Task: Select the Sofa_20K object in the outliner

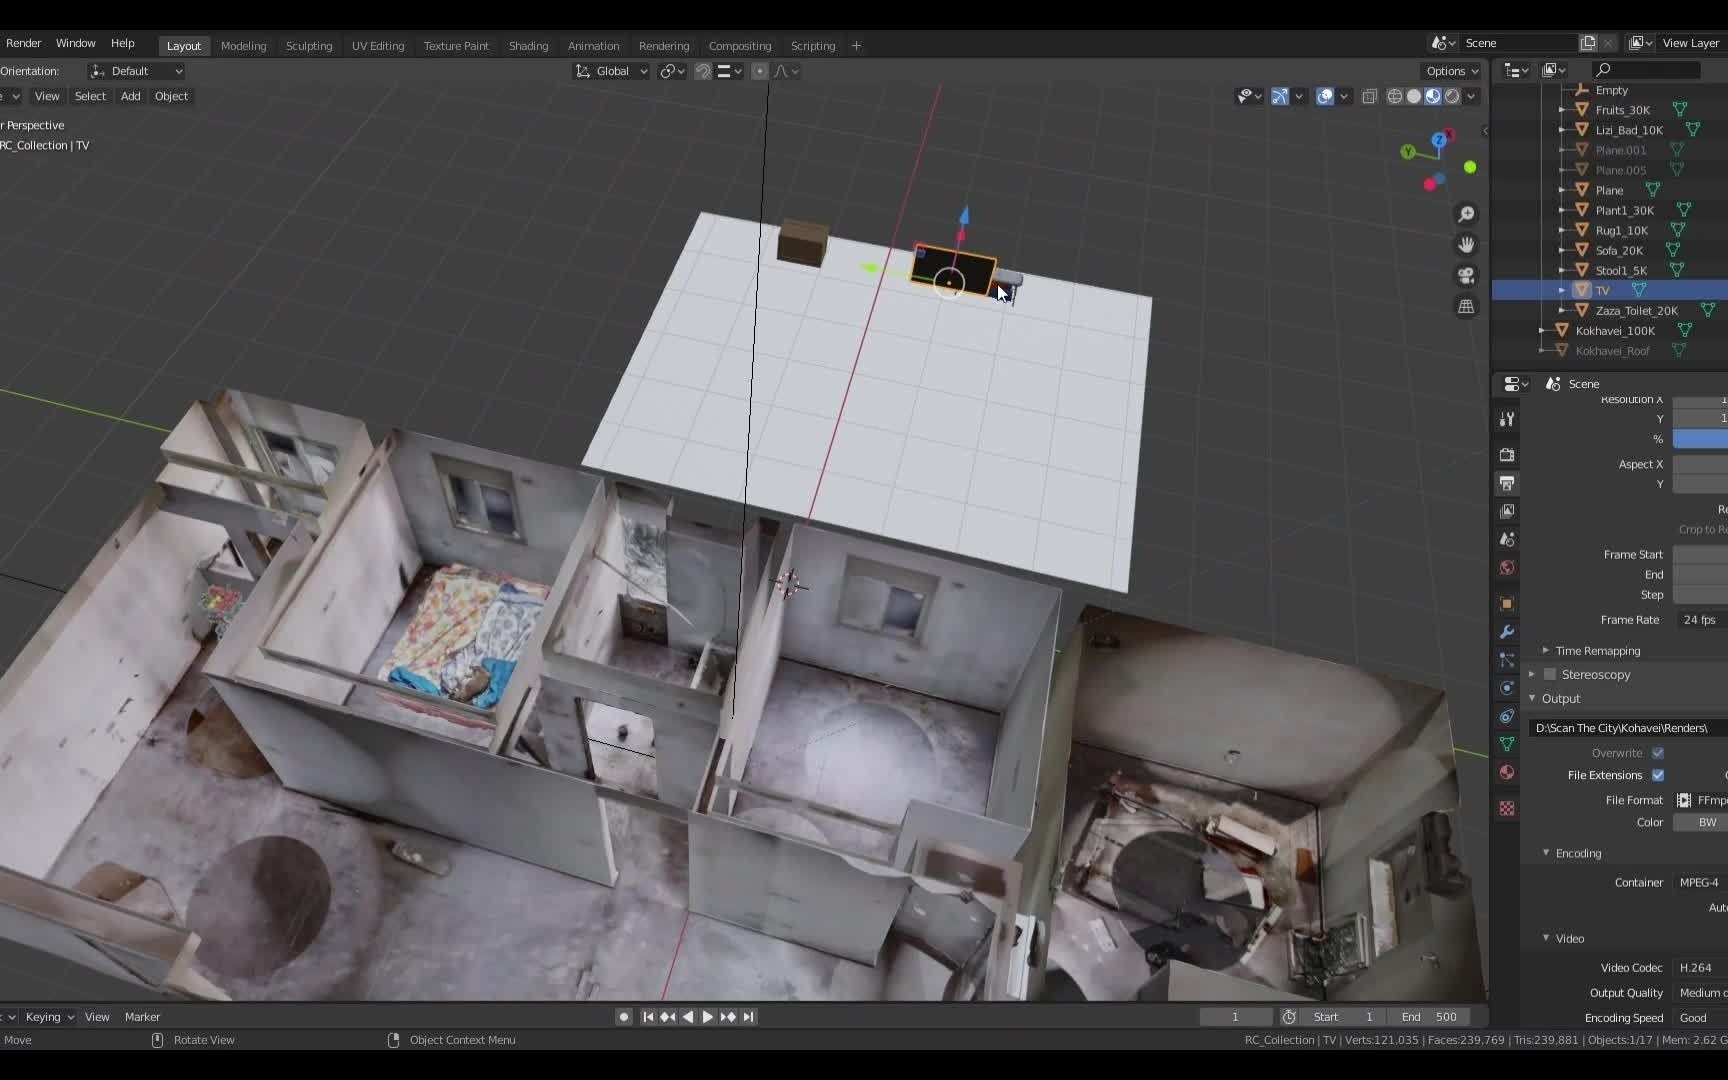Action: pyautogui.click(x=1620, y=250)
